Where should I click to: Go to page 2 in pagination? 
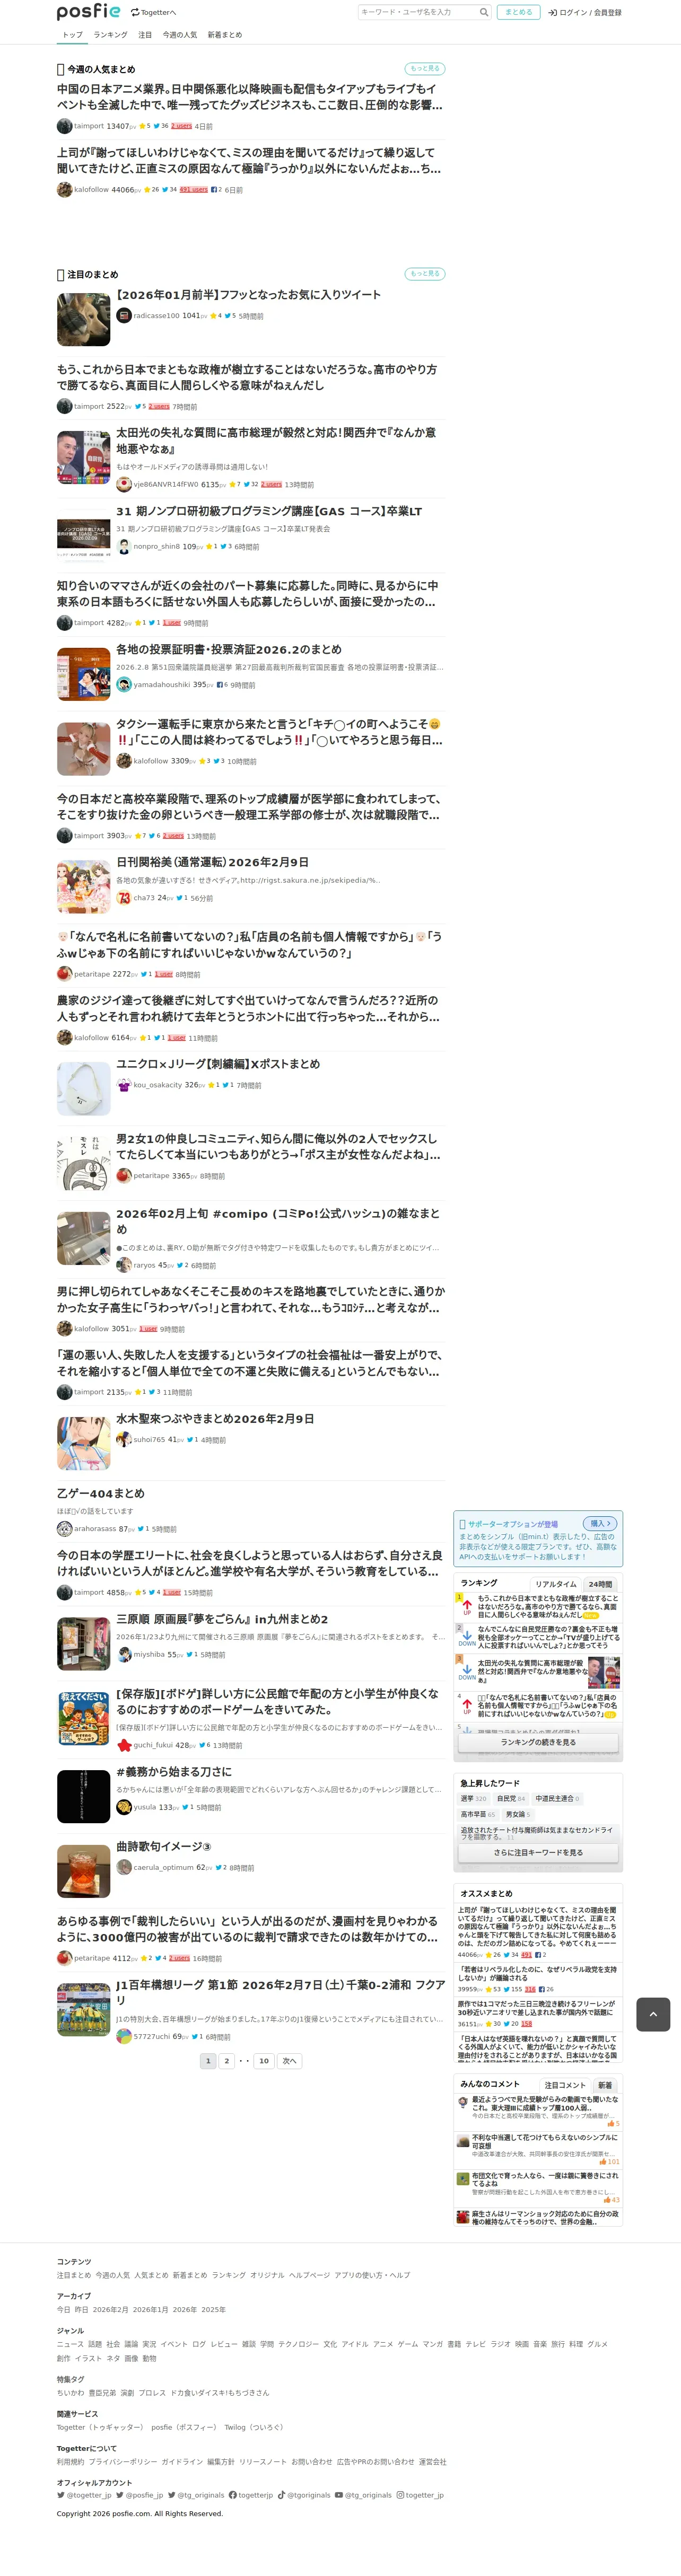[x=227, y=2060]
